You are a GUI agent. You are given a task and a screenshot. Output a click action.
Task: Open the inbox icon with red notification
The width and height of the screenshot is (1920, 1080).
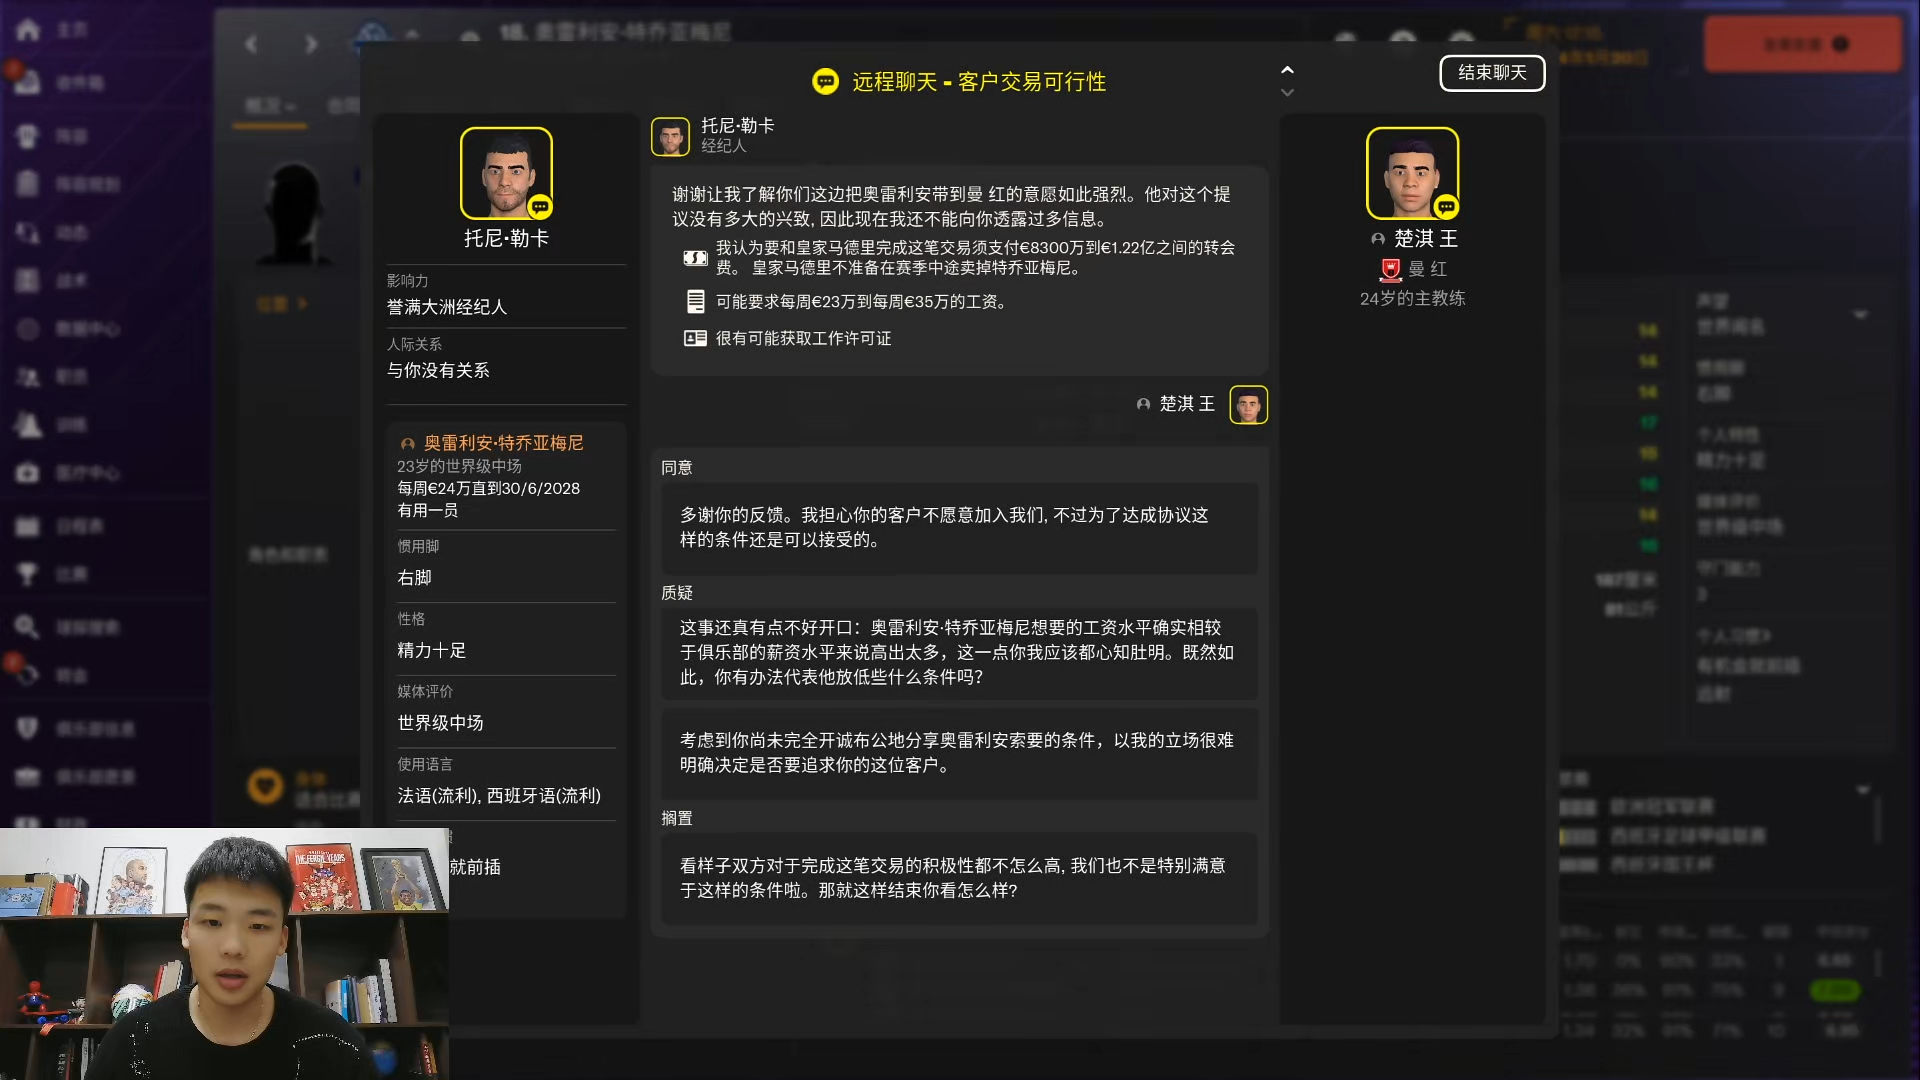26,82
